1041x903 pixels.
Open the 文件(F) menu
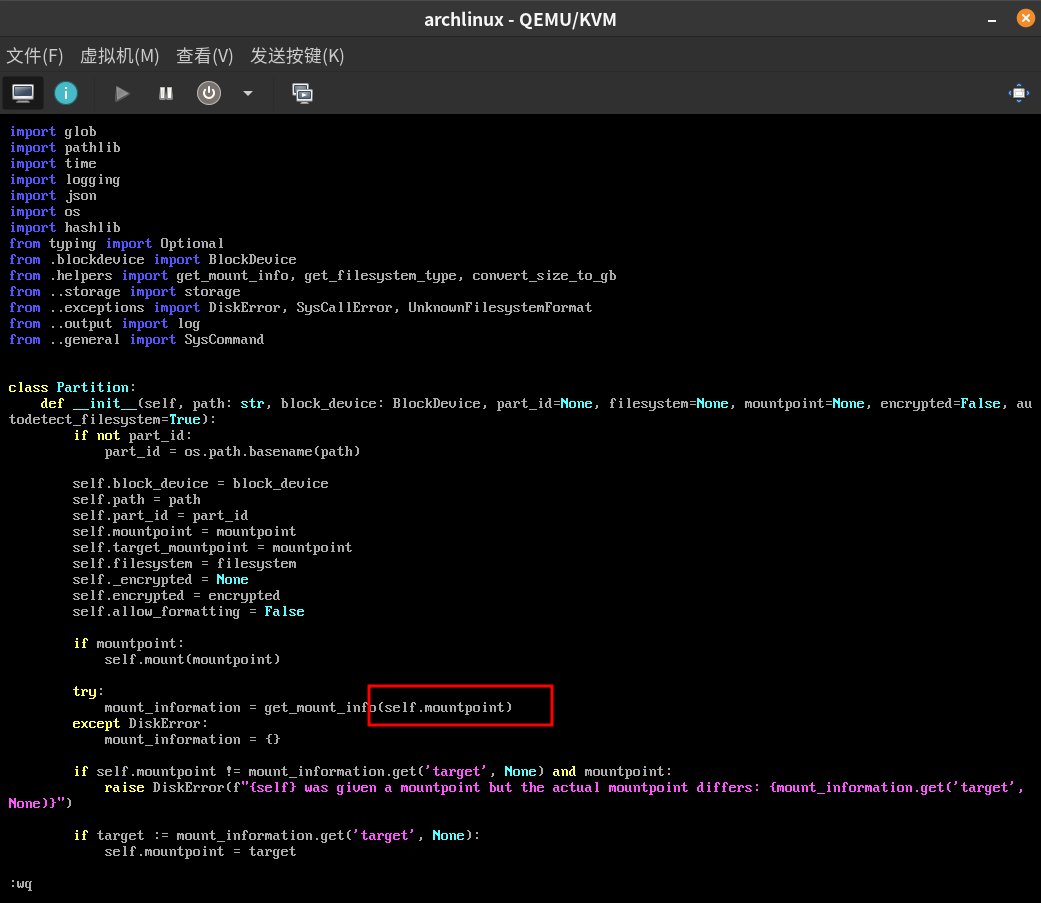pyautogui.click(x=35, y=56)
